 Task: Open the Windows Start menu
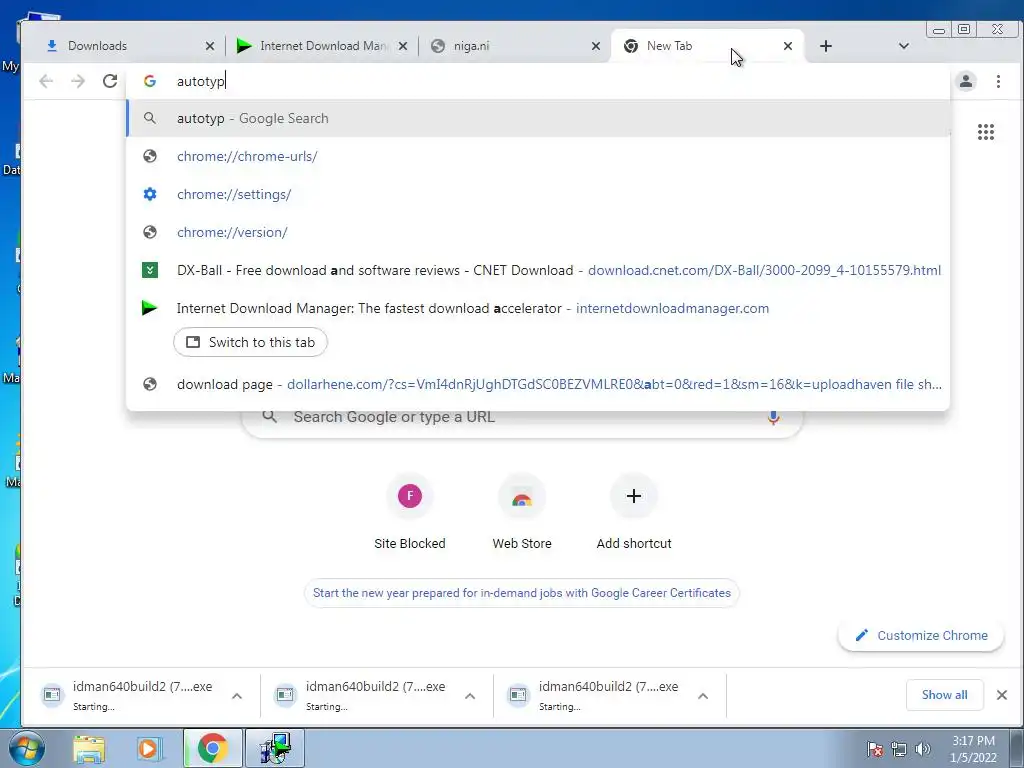pyautogui.click(x=26, y=748)
